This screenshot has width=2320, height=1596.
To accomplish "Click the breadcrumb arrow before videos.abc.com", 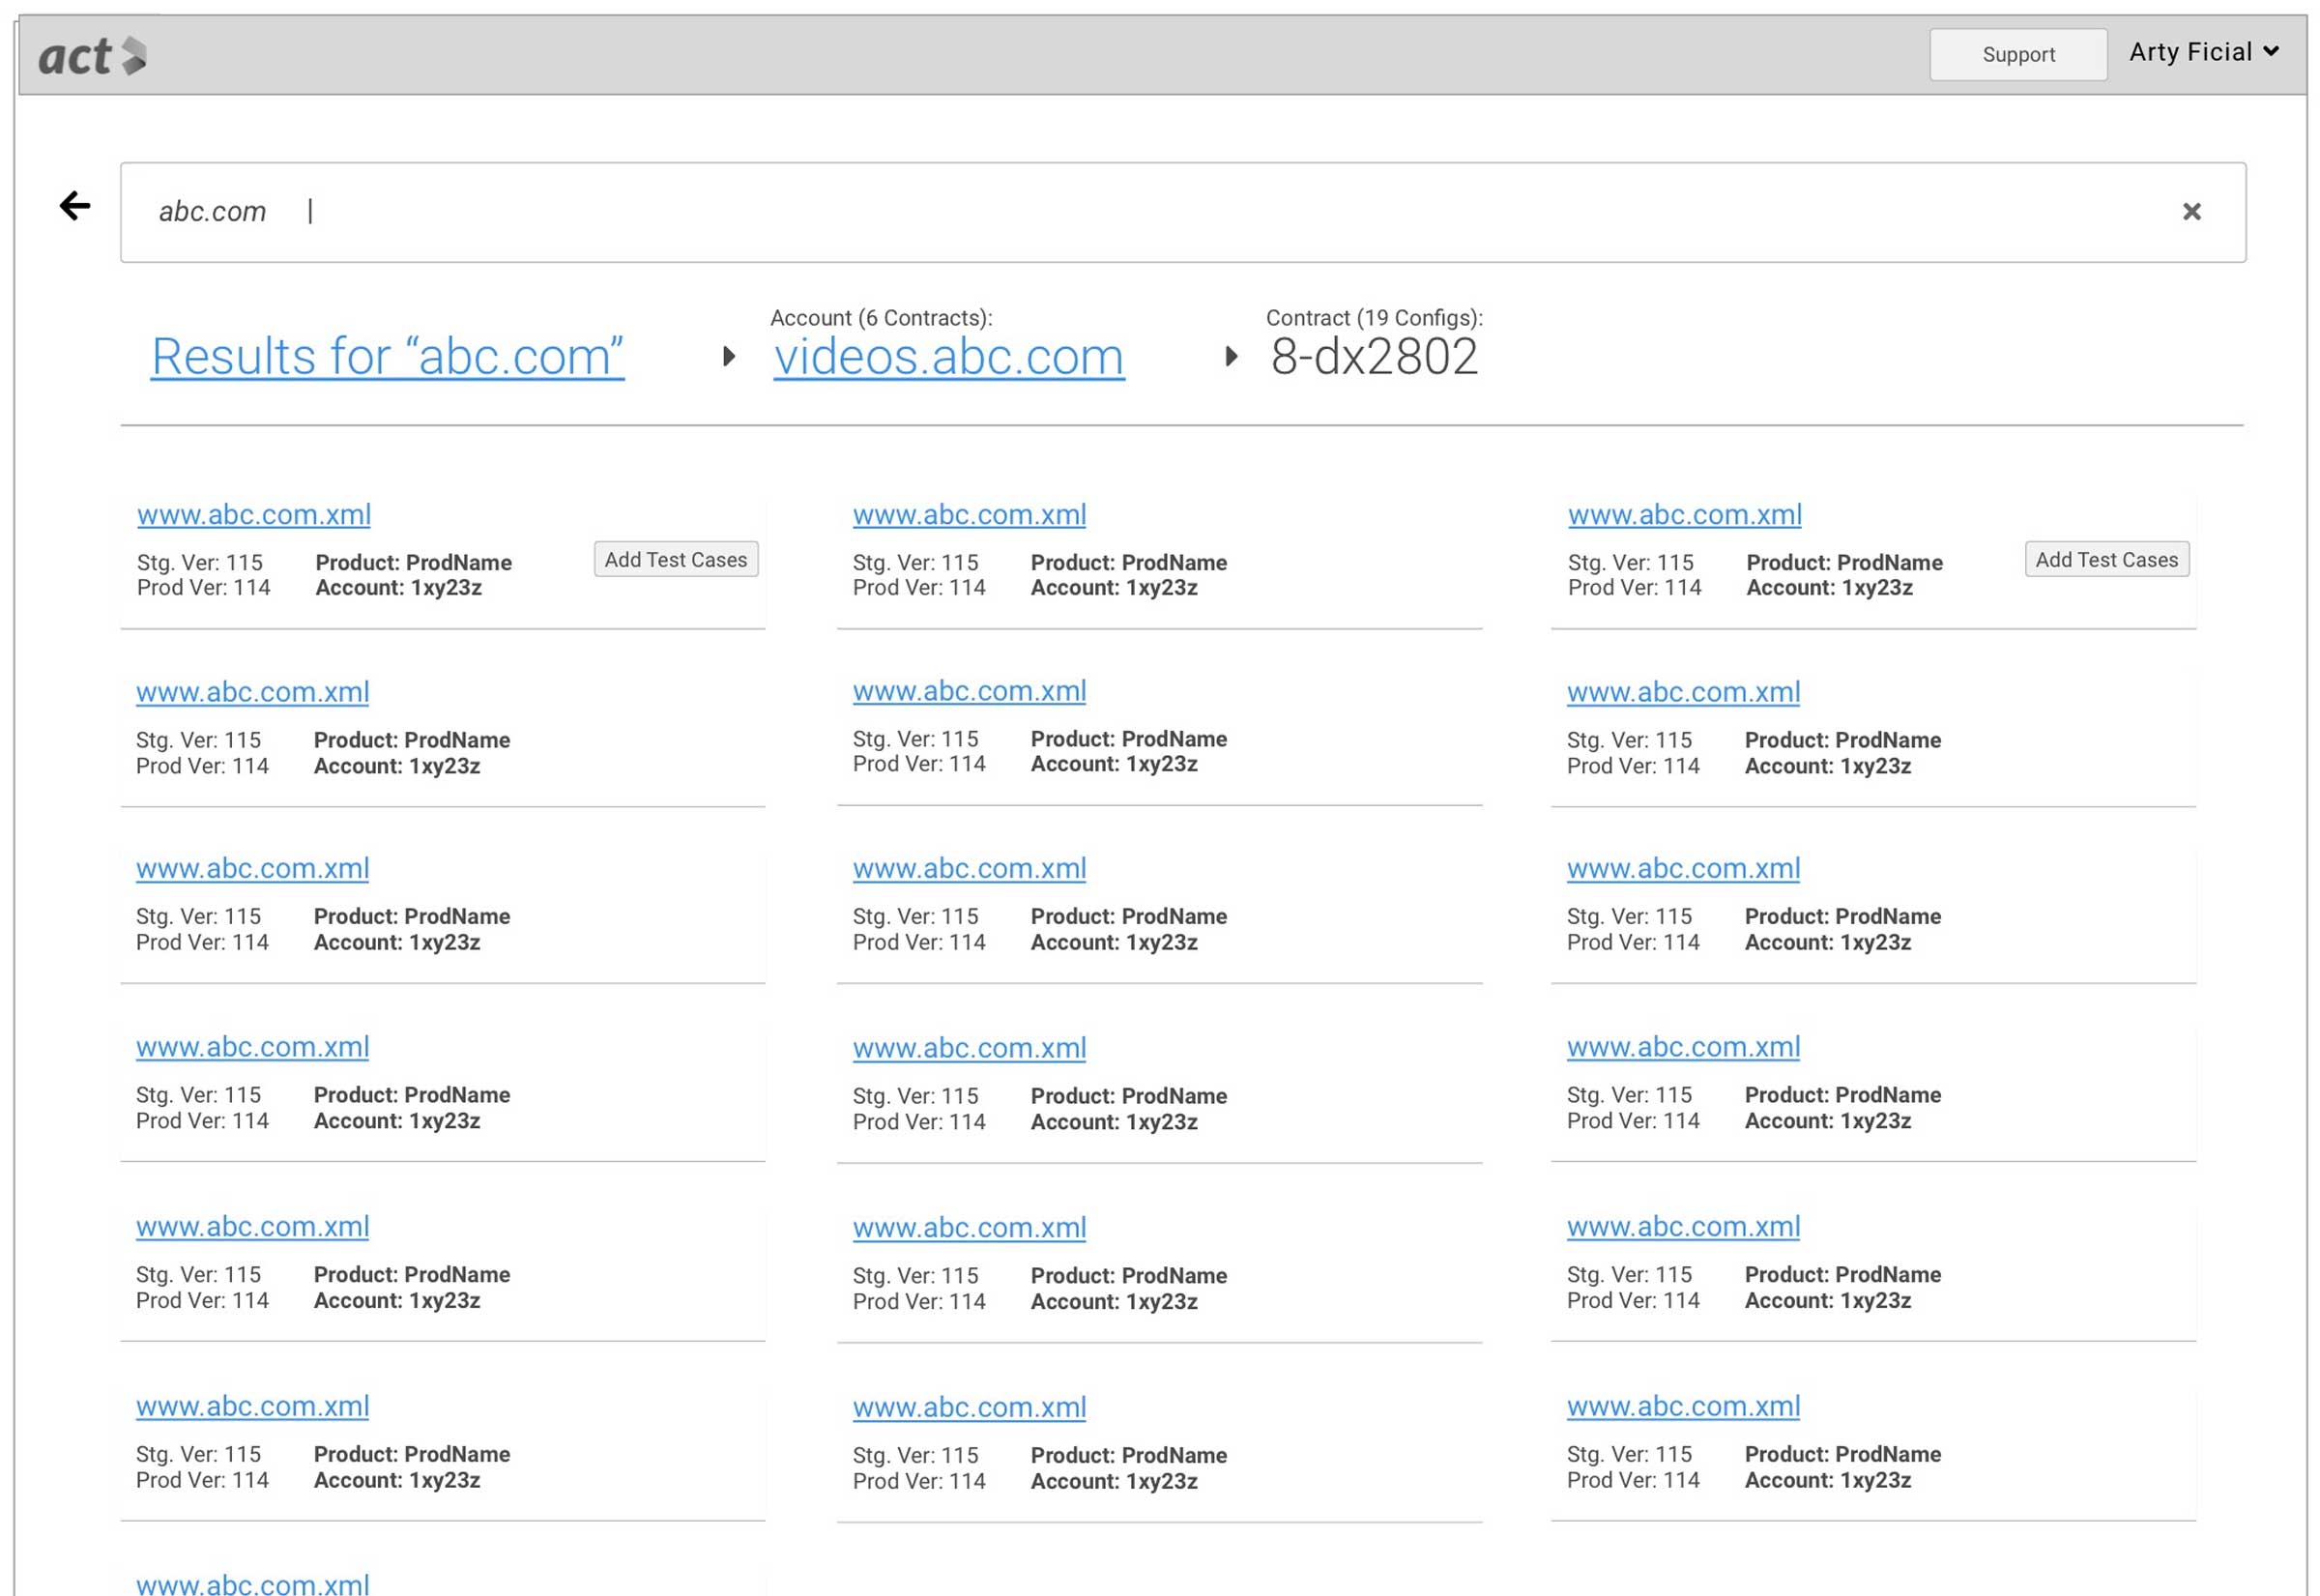I will coord(729,357).
